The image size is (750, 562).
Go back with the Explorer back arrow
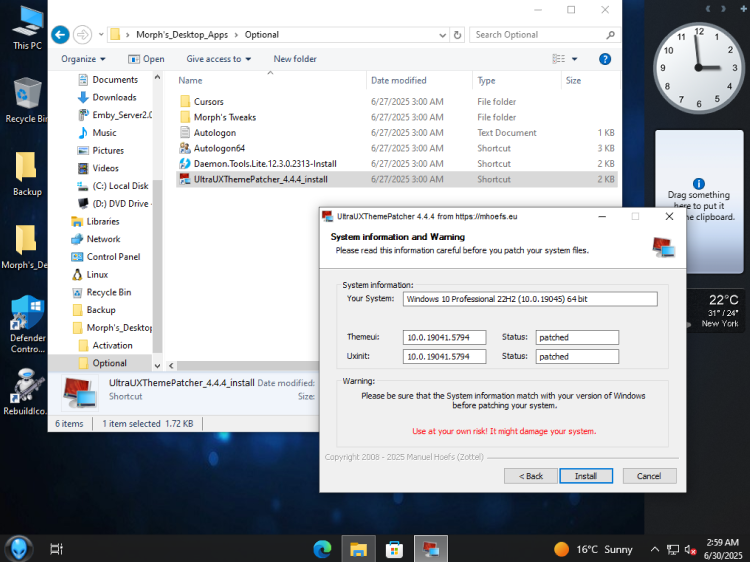[x=60, y=34]
